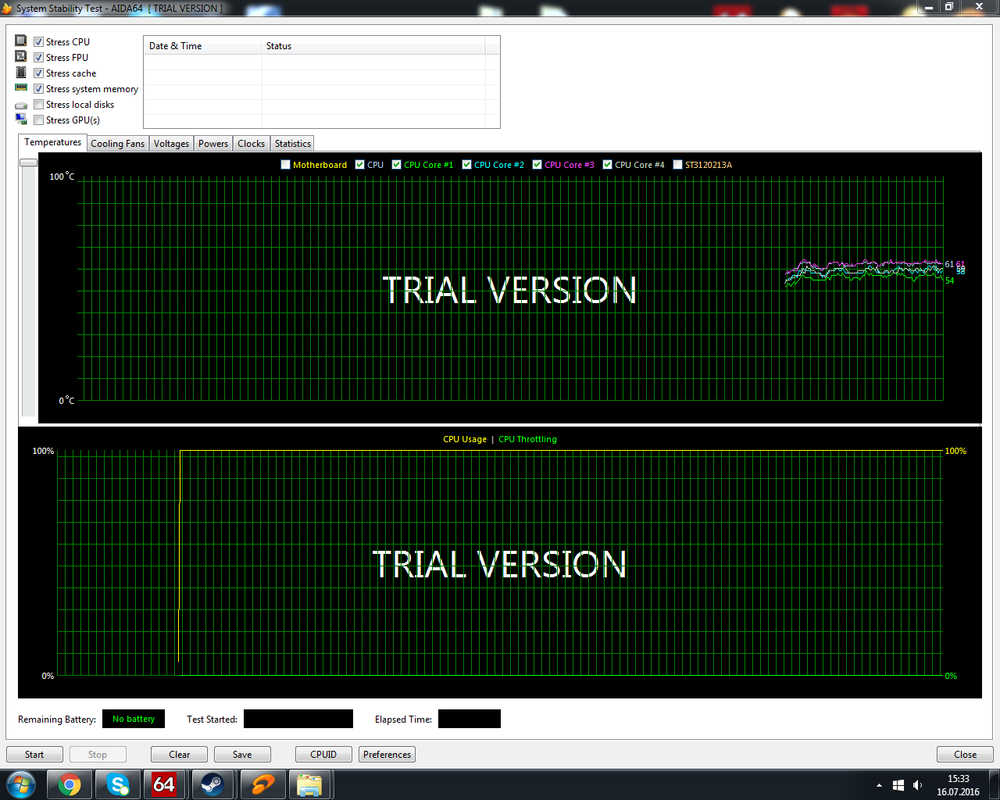Click the CPU Usage legend label
Viewport: 1000px width, 800px height.
point(464,439)
